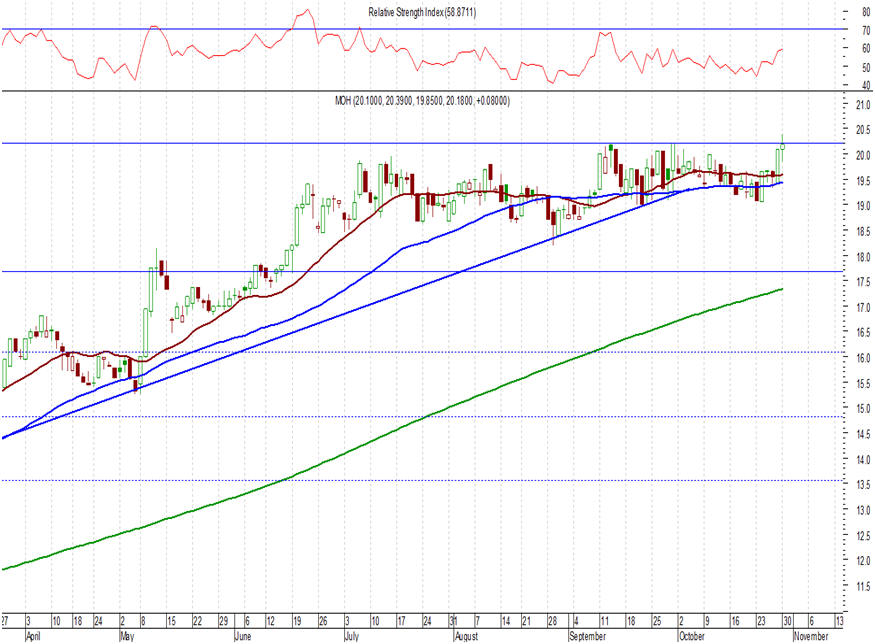Select the 12.5 price axis label
875x644 pixels.
(x=863, y=536)
